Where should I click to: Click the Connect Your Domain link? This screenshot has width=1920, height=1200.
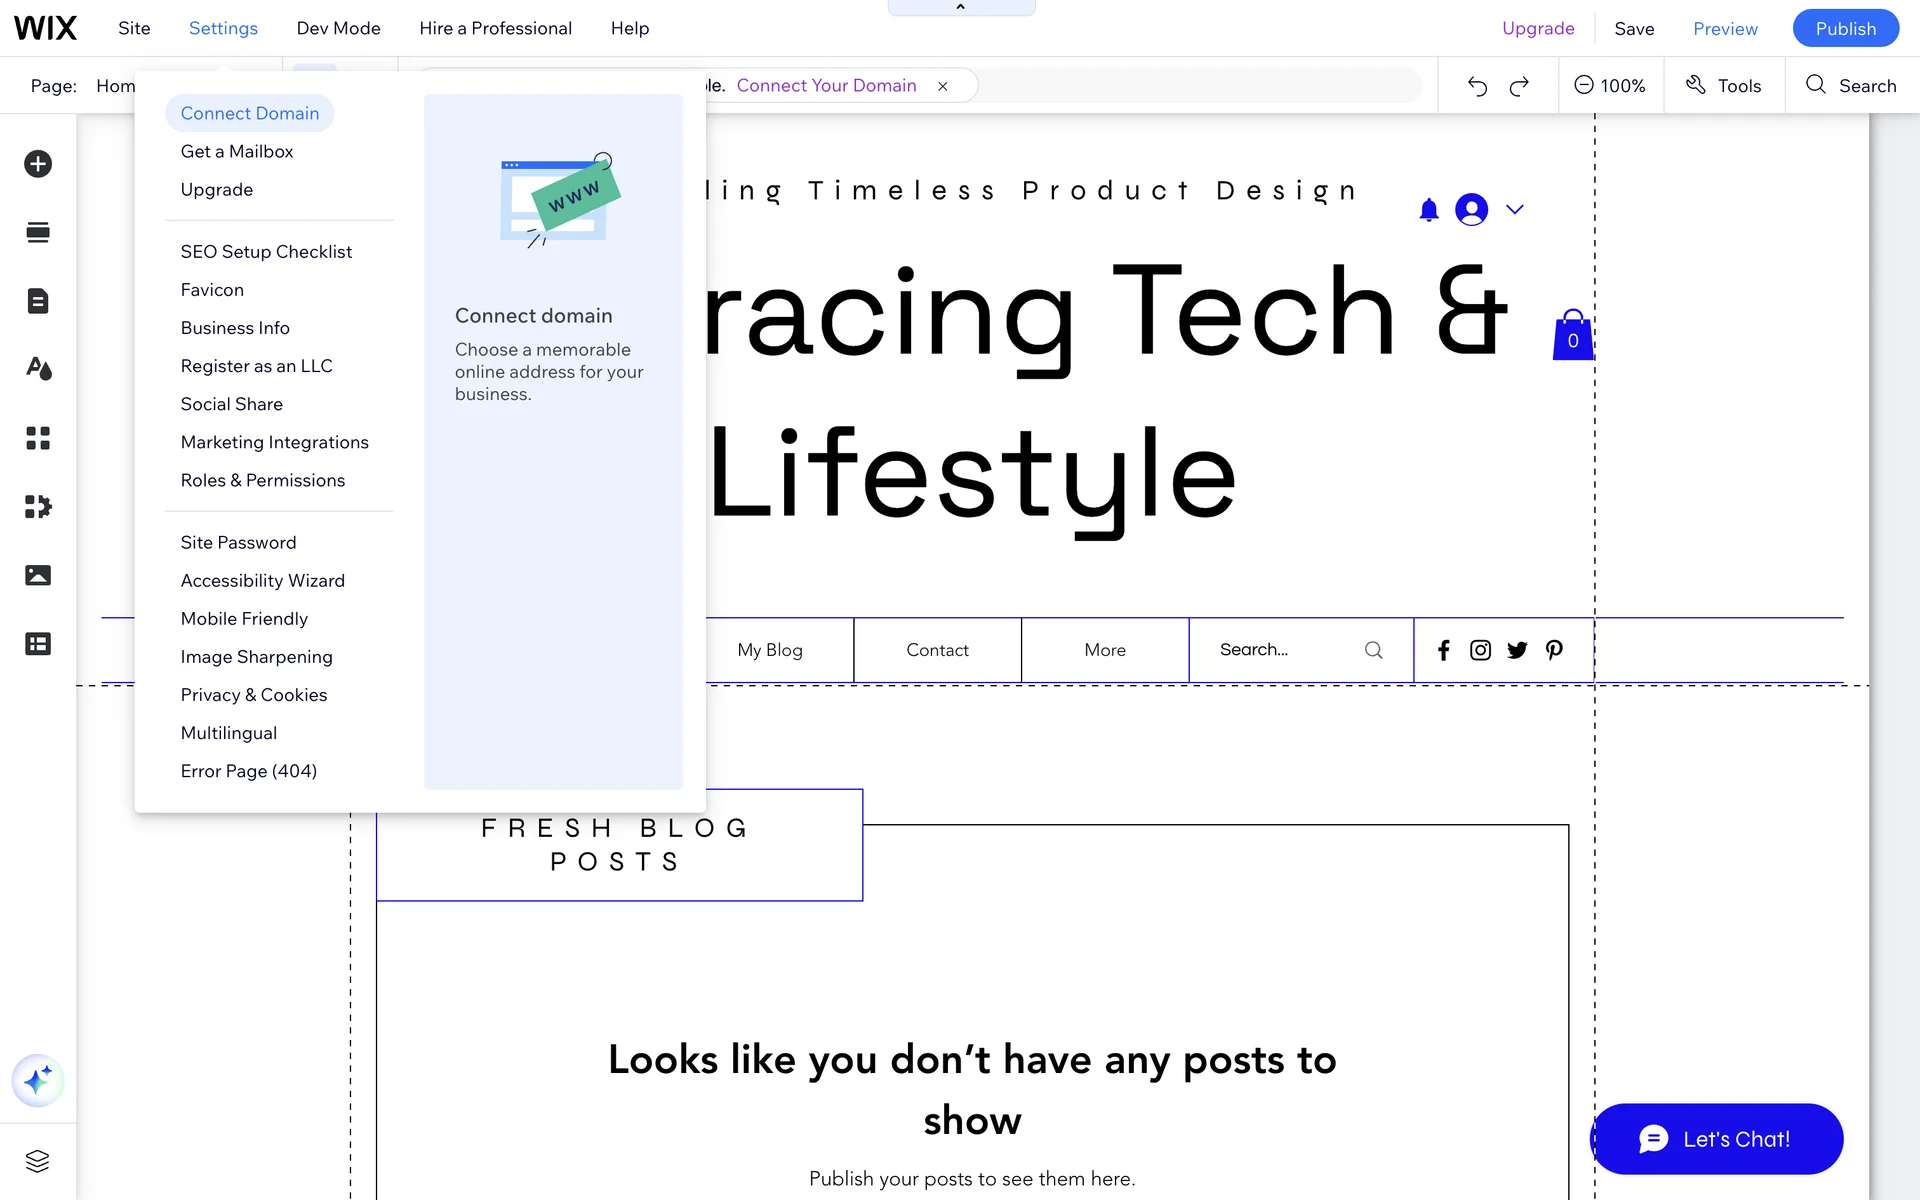tap(826, 86)
